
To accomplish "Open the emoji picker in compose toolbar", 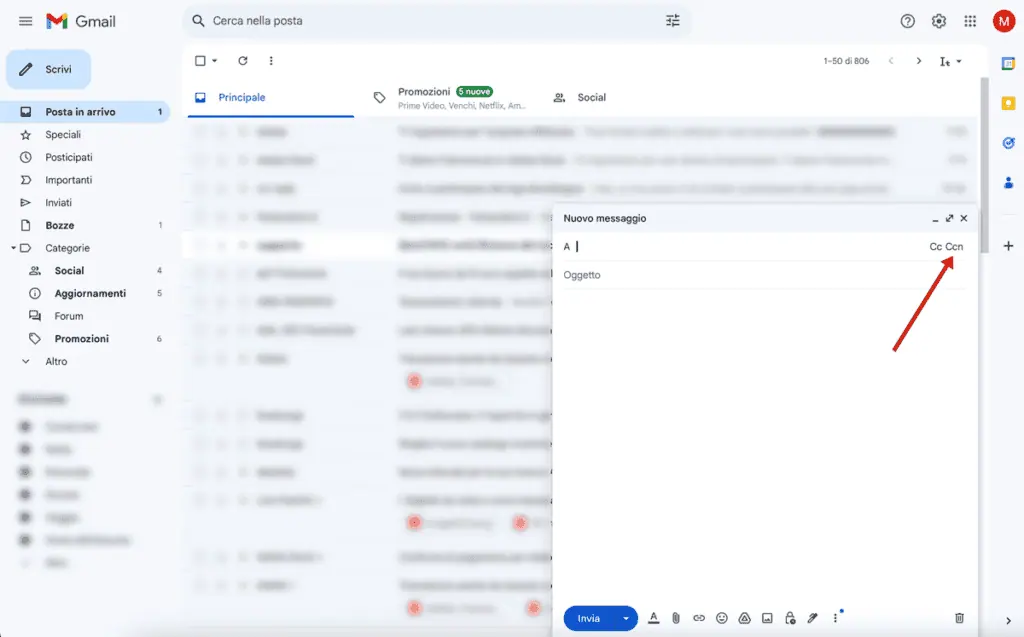I will [722, 618].
